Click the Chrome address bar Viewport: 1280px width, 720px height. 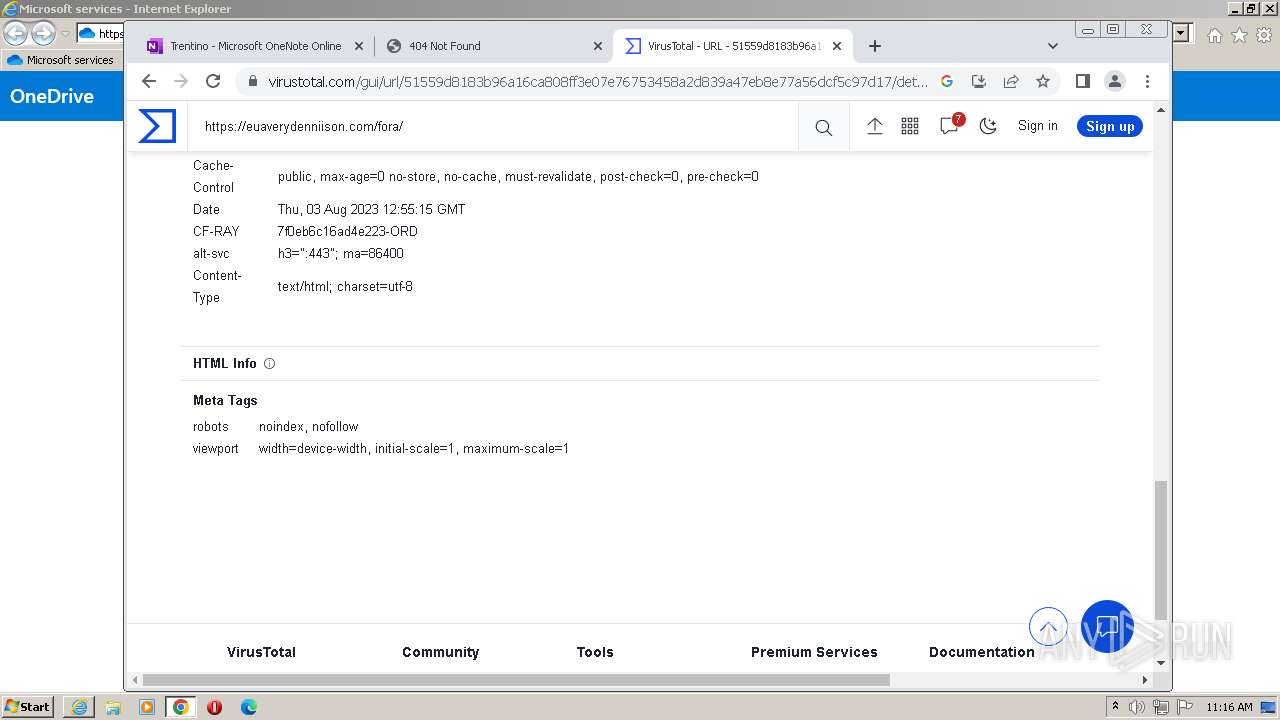point(598,82)
